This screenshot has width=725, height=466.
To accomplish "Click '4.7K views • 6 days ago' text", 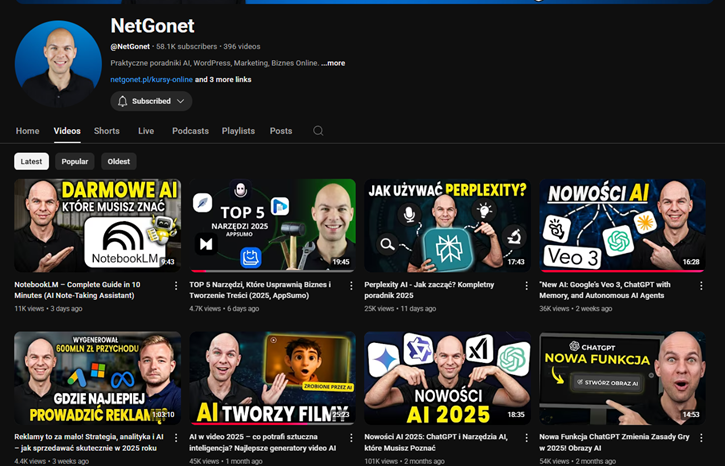I will click(x=224, y=308).
